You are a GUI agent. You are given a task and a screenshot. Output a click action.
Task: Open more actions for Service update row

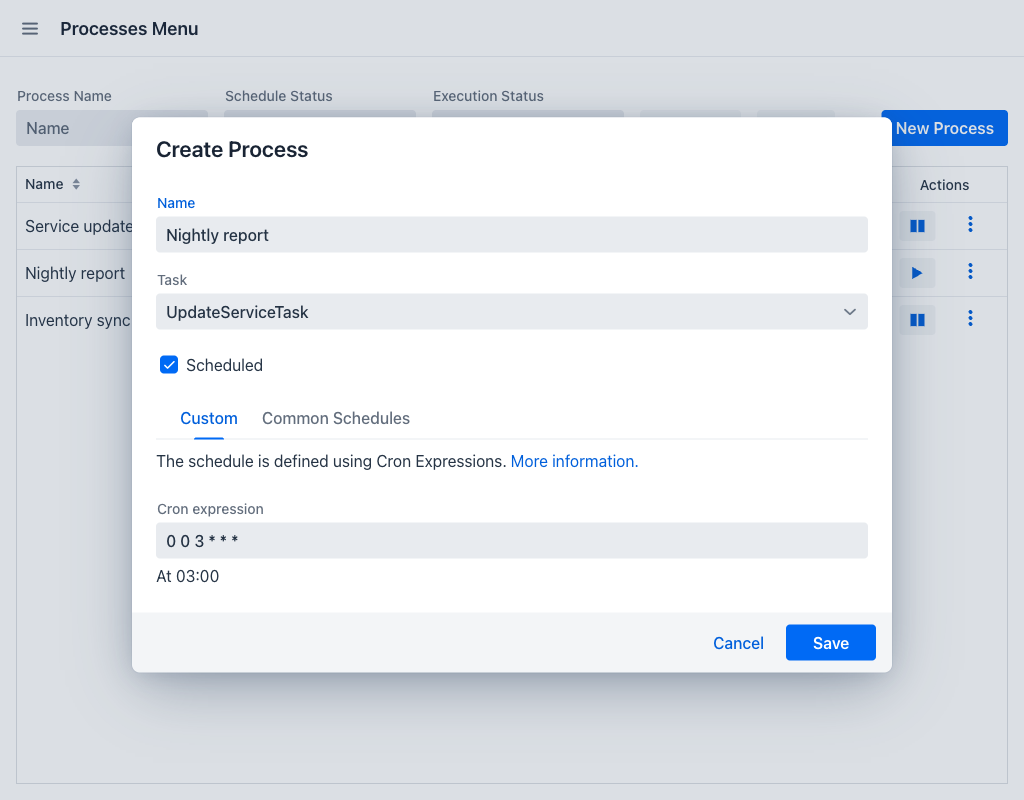[970, 224]
